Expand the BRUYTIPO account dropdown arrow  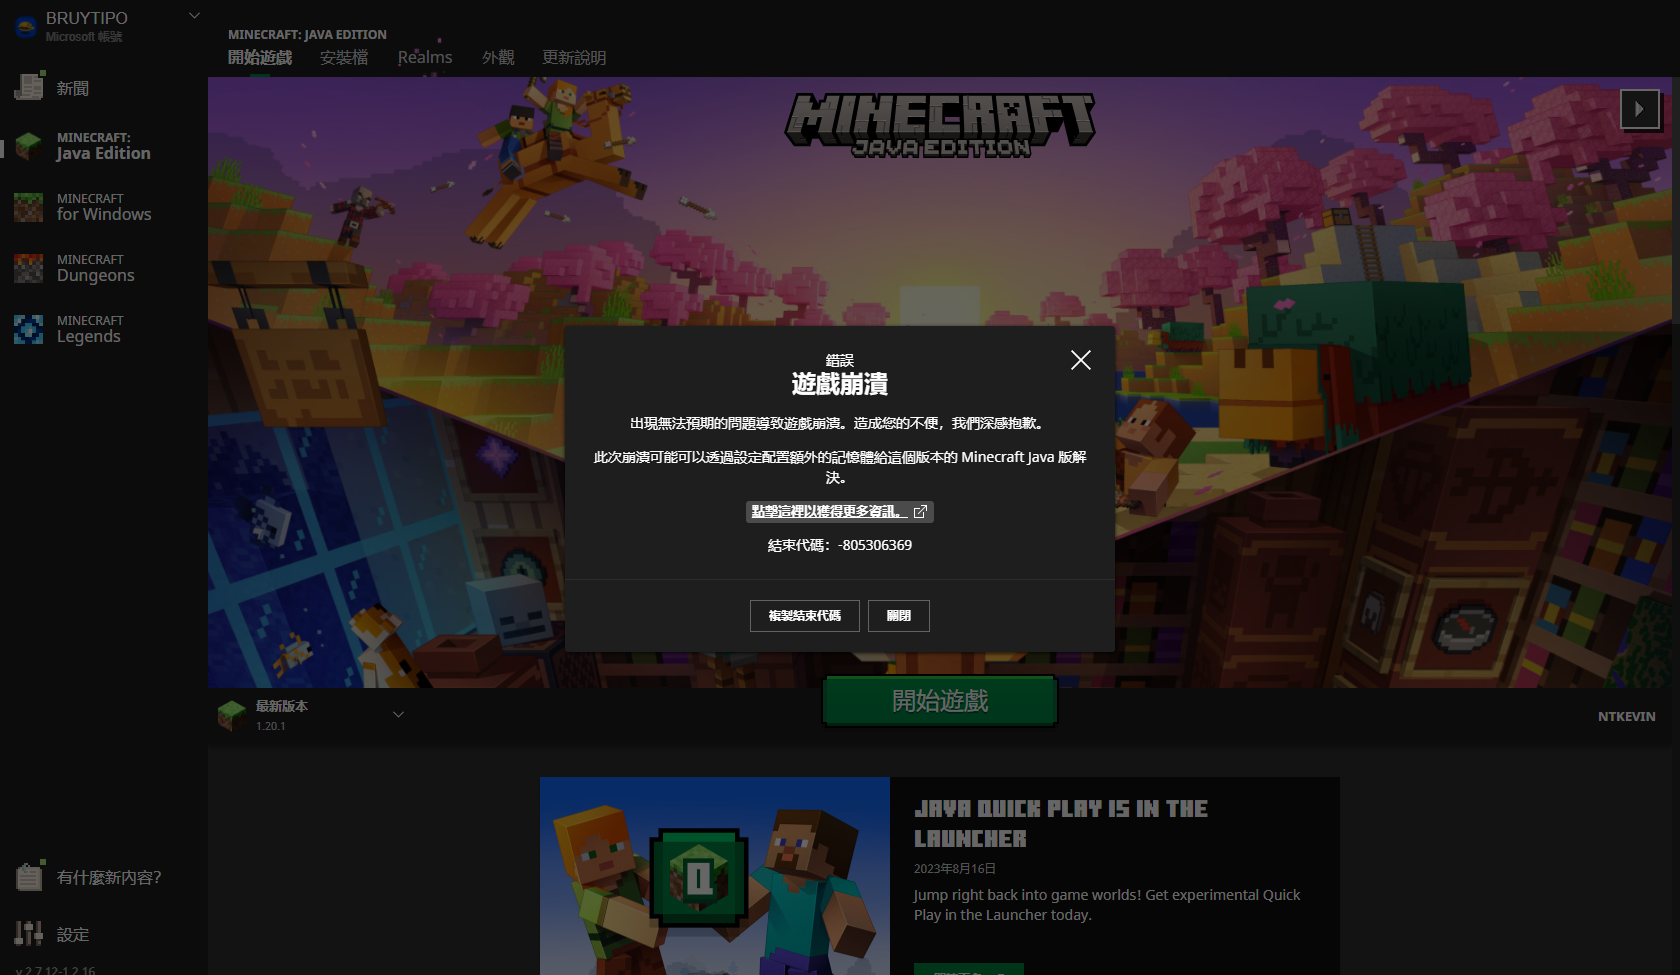[x=194, y=15]
